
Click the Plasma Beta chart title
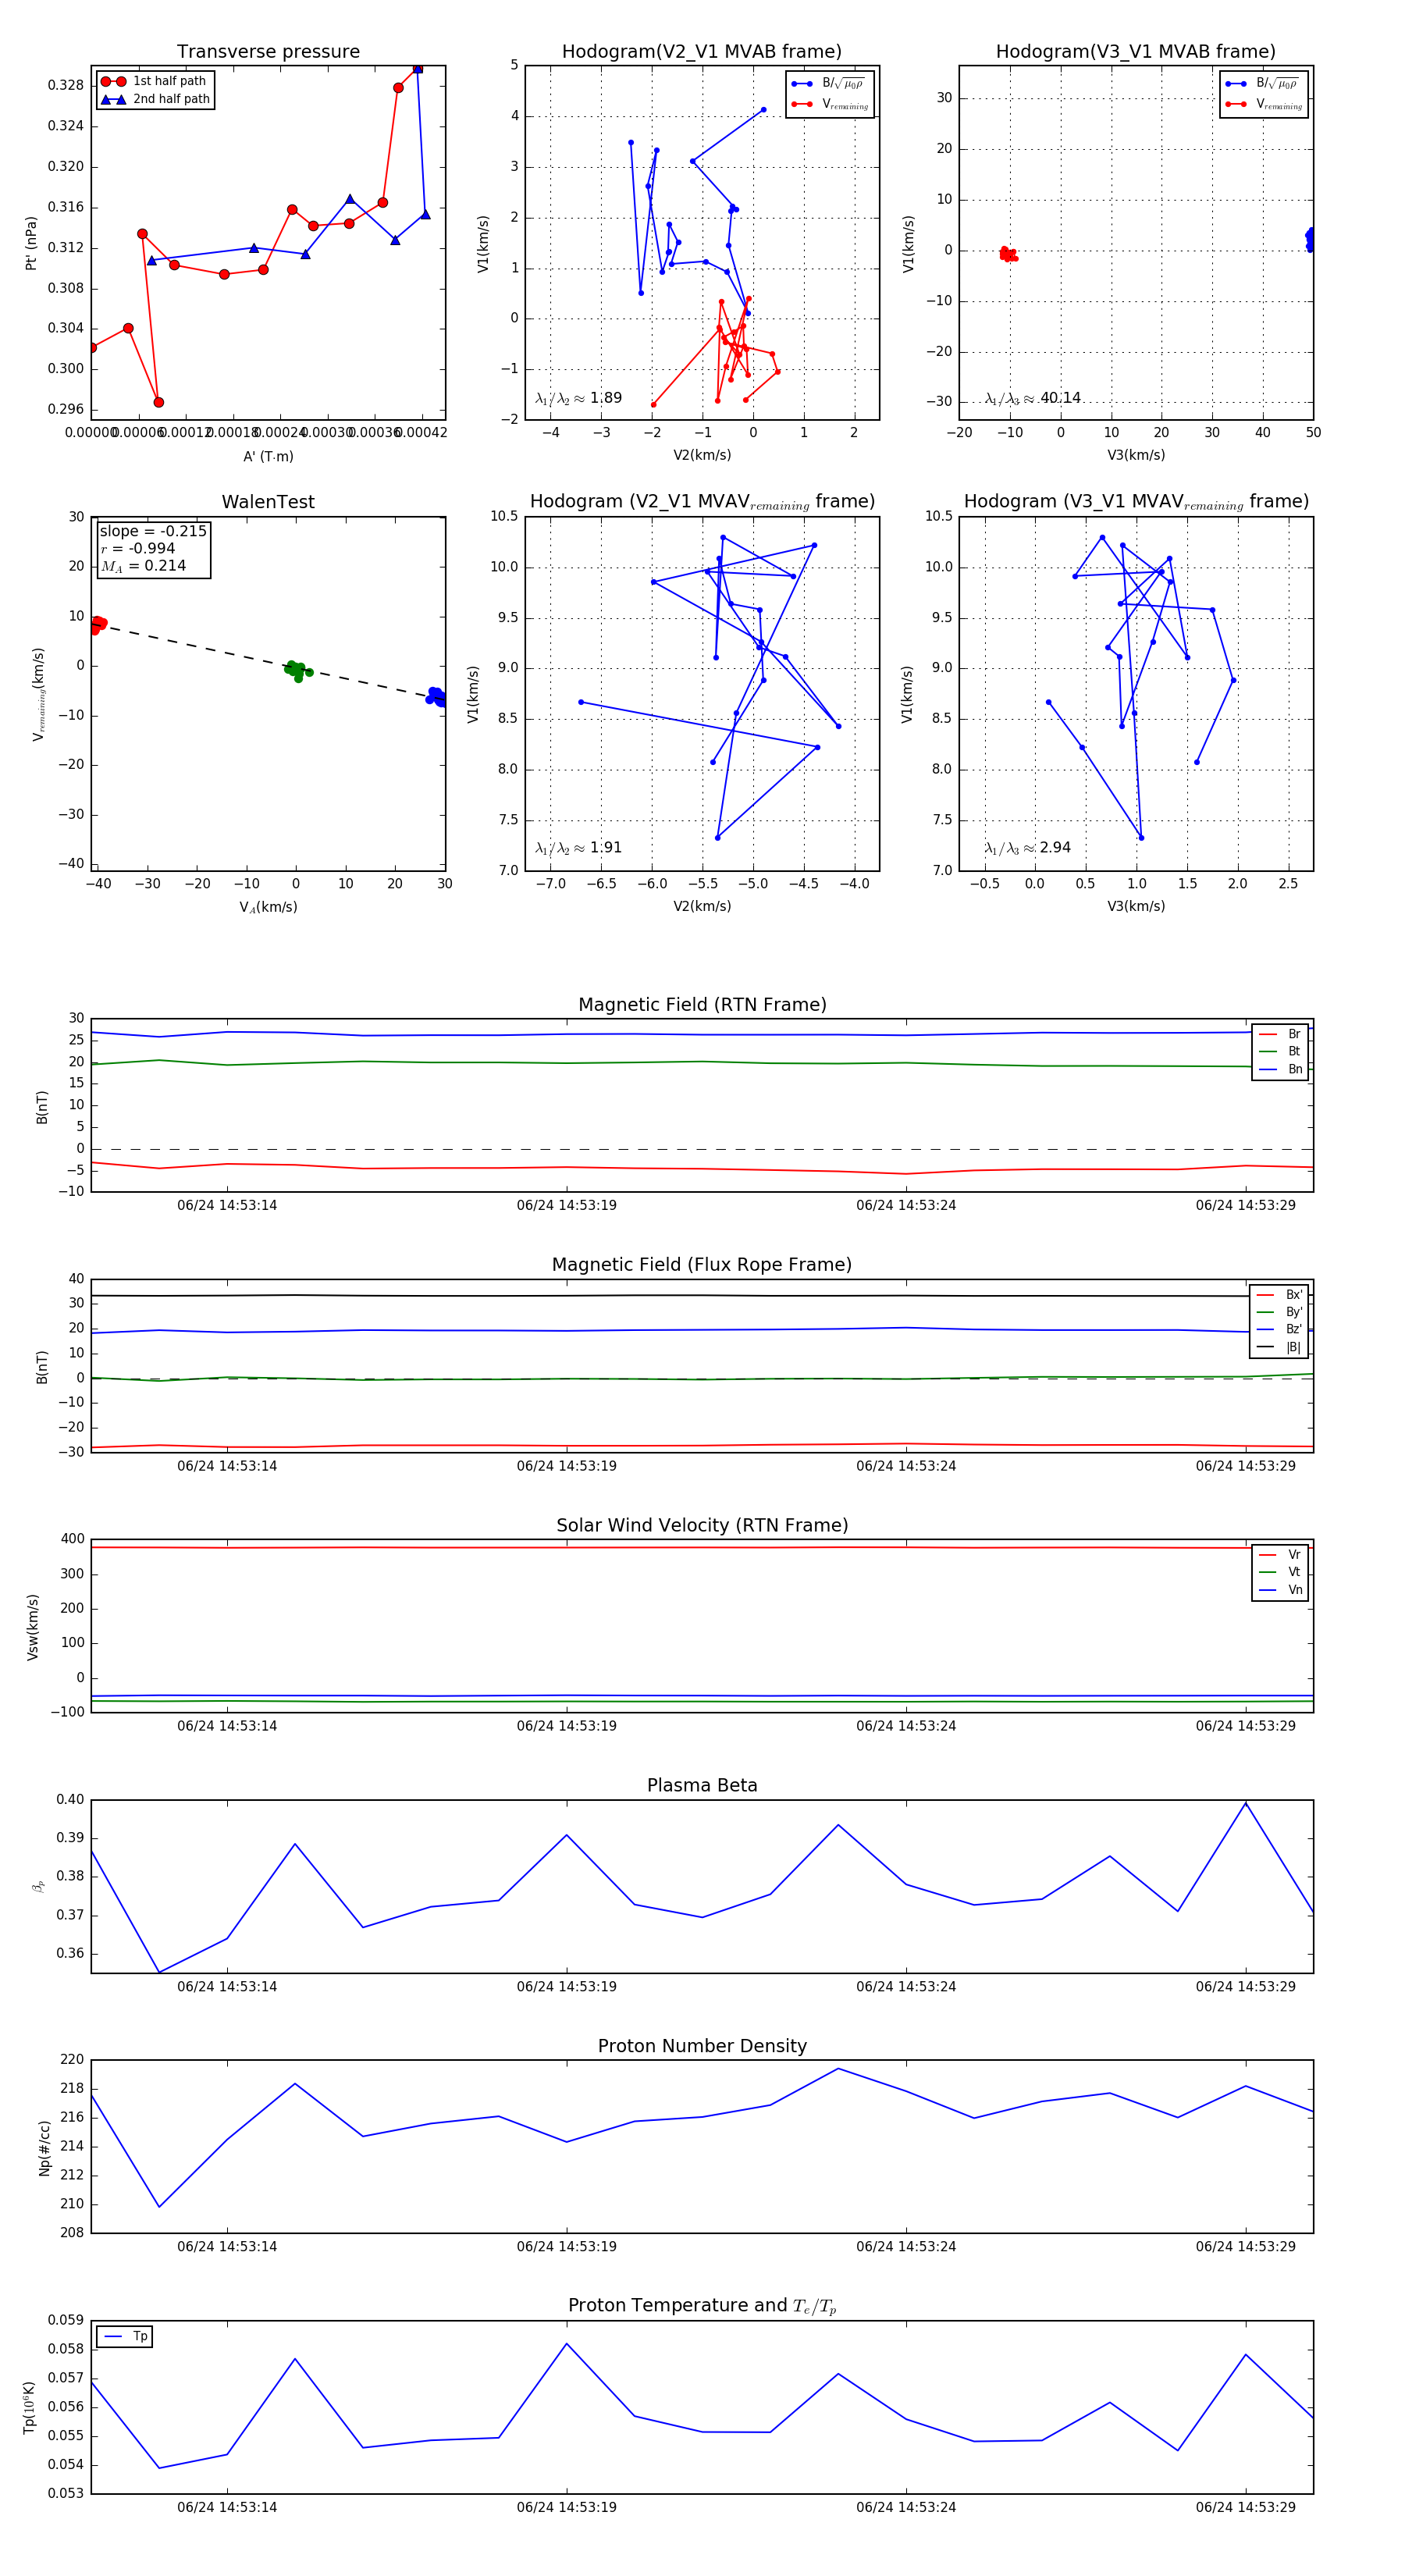[x=702, y=1785]
